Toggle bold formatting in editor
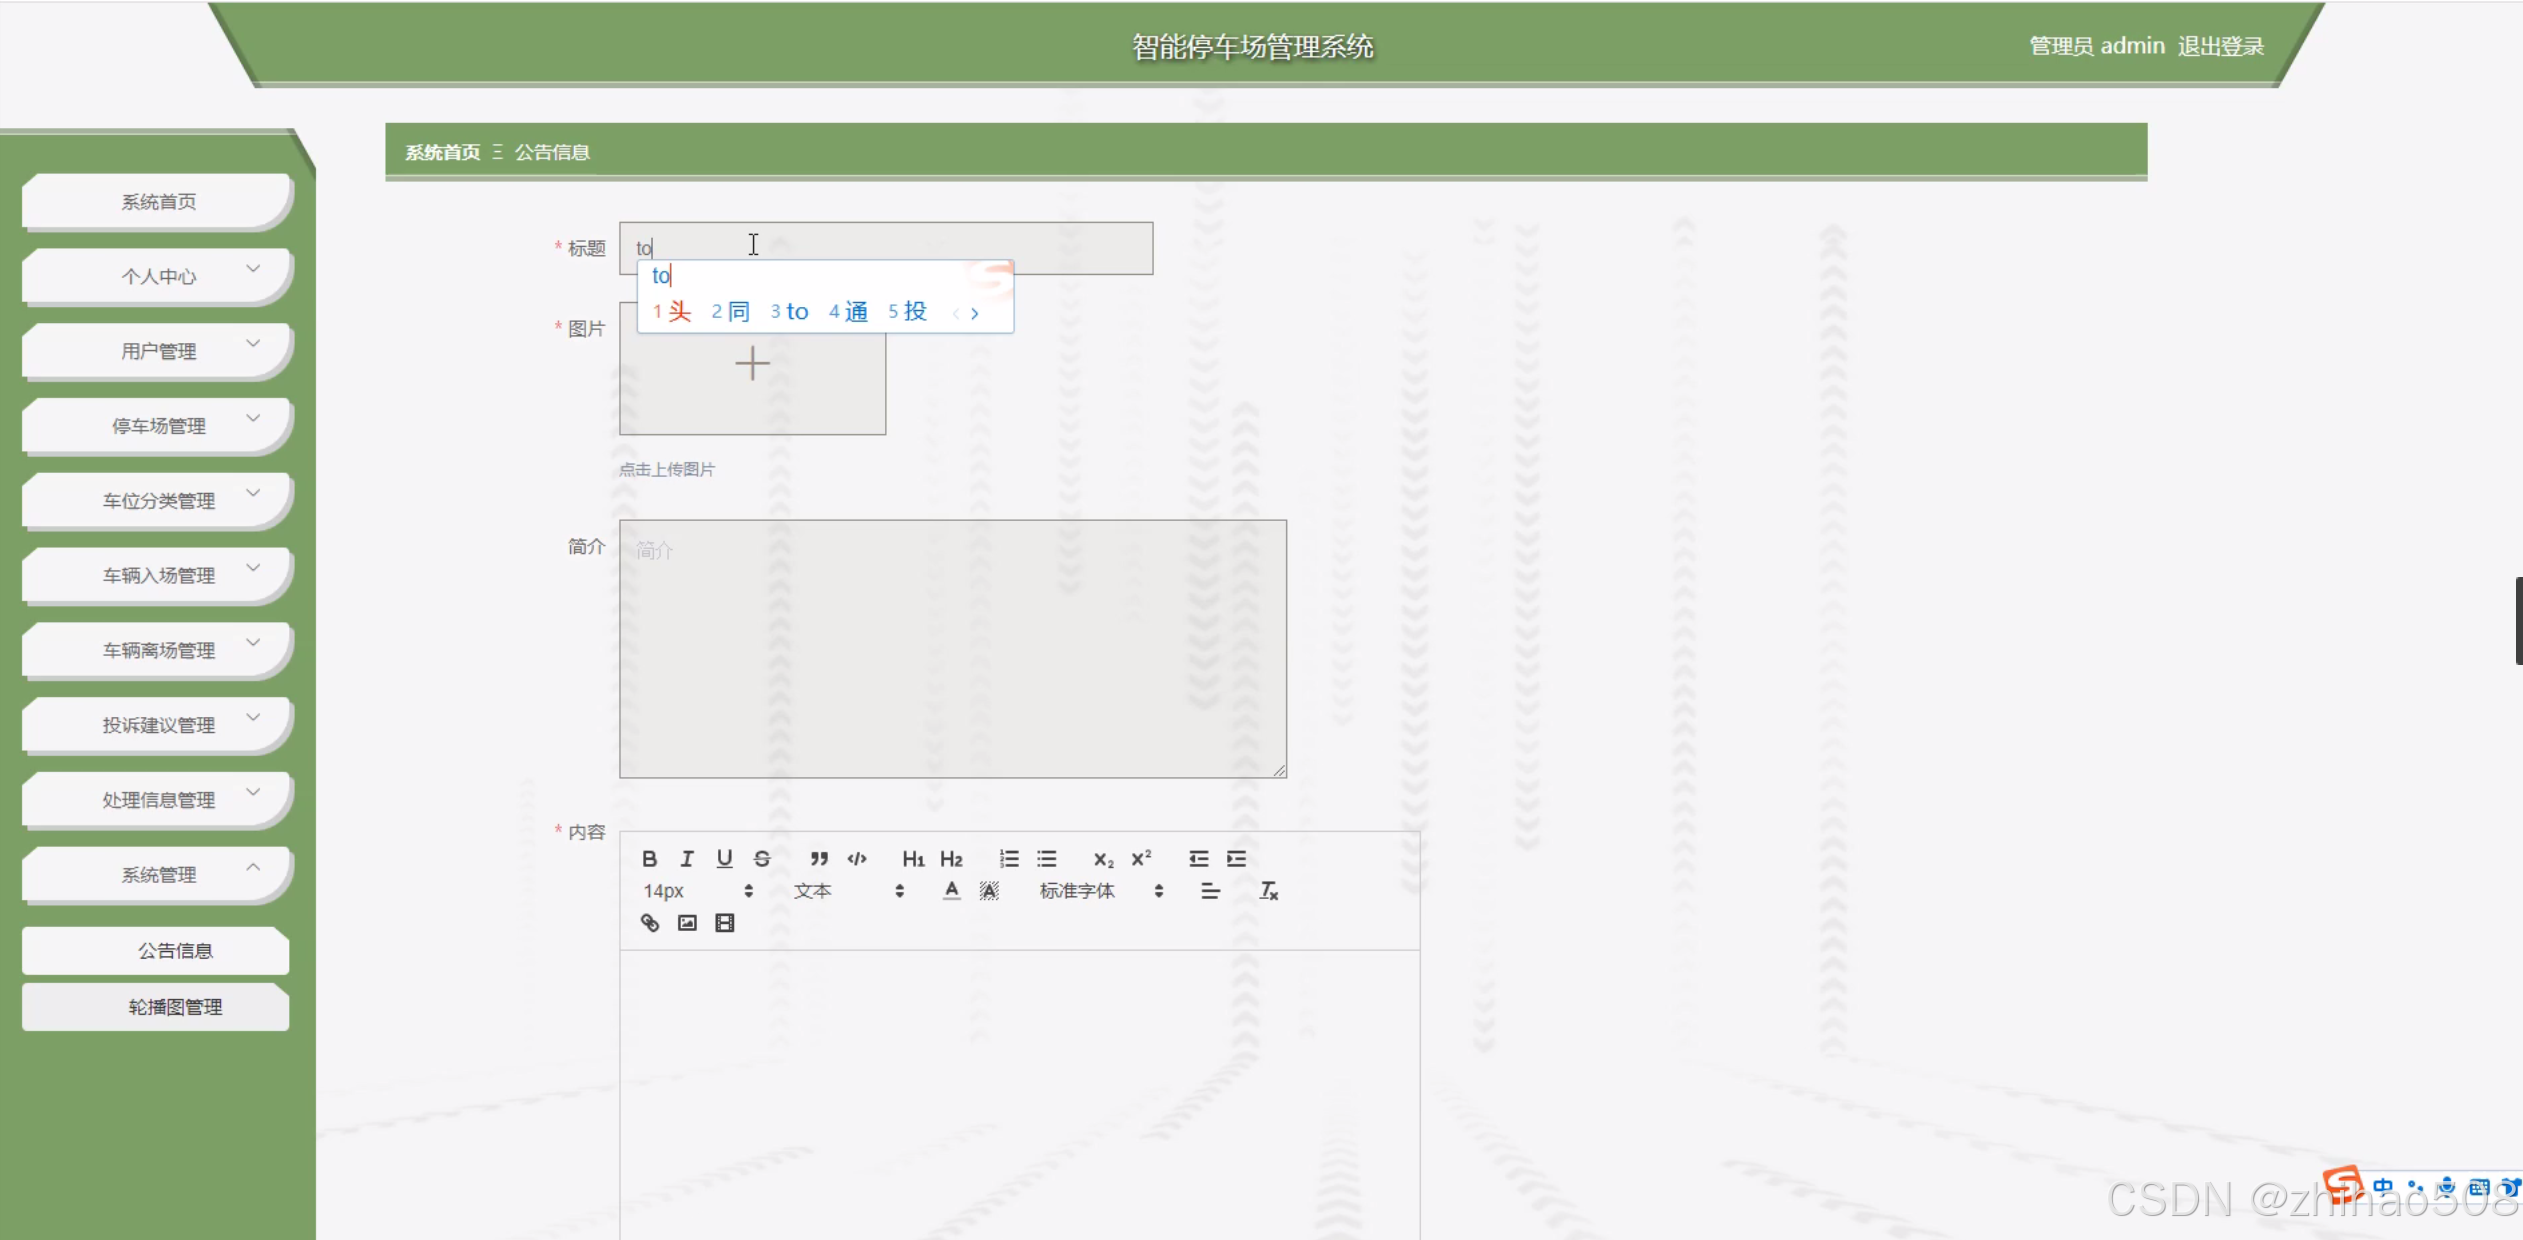 coord(649,858)
